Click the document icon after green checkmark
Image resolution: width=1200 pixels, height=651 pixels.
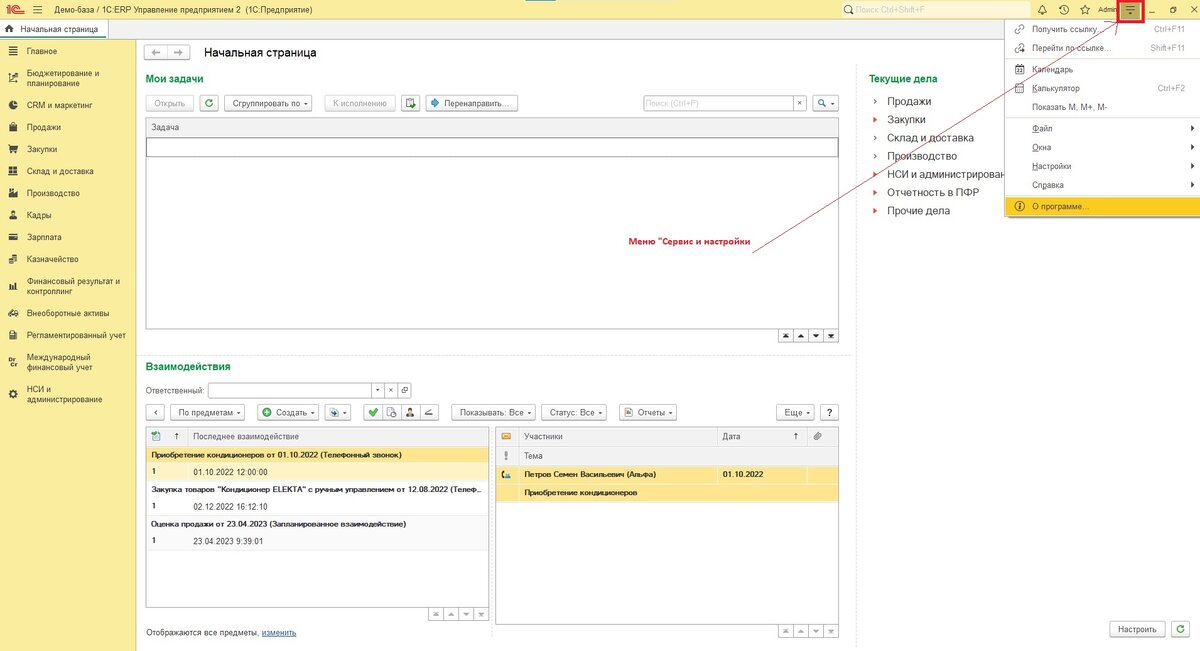(391, 412)
